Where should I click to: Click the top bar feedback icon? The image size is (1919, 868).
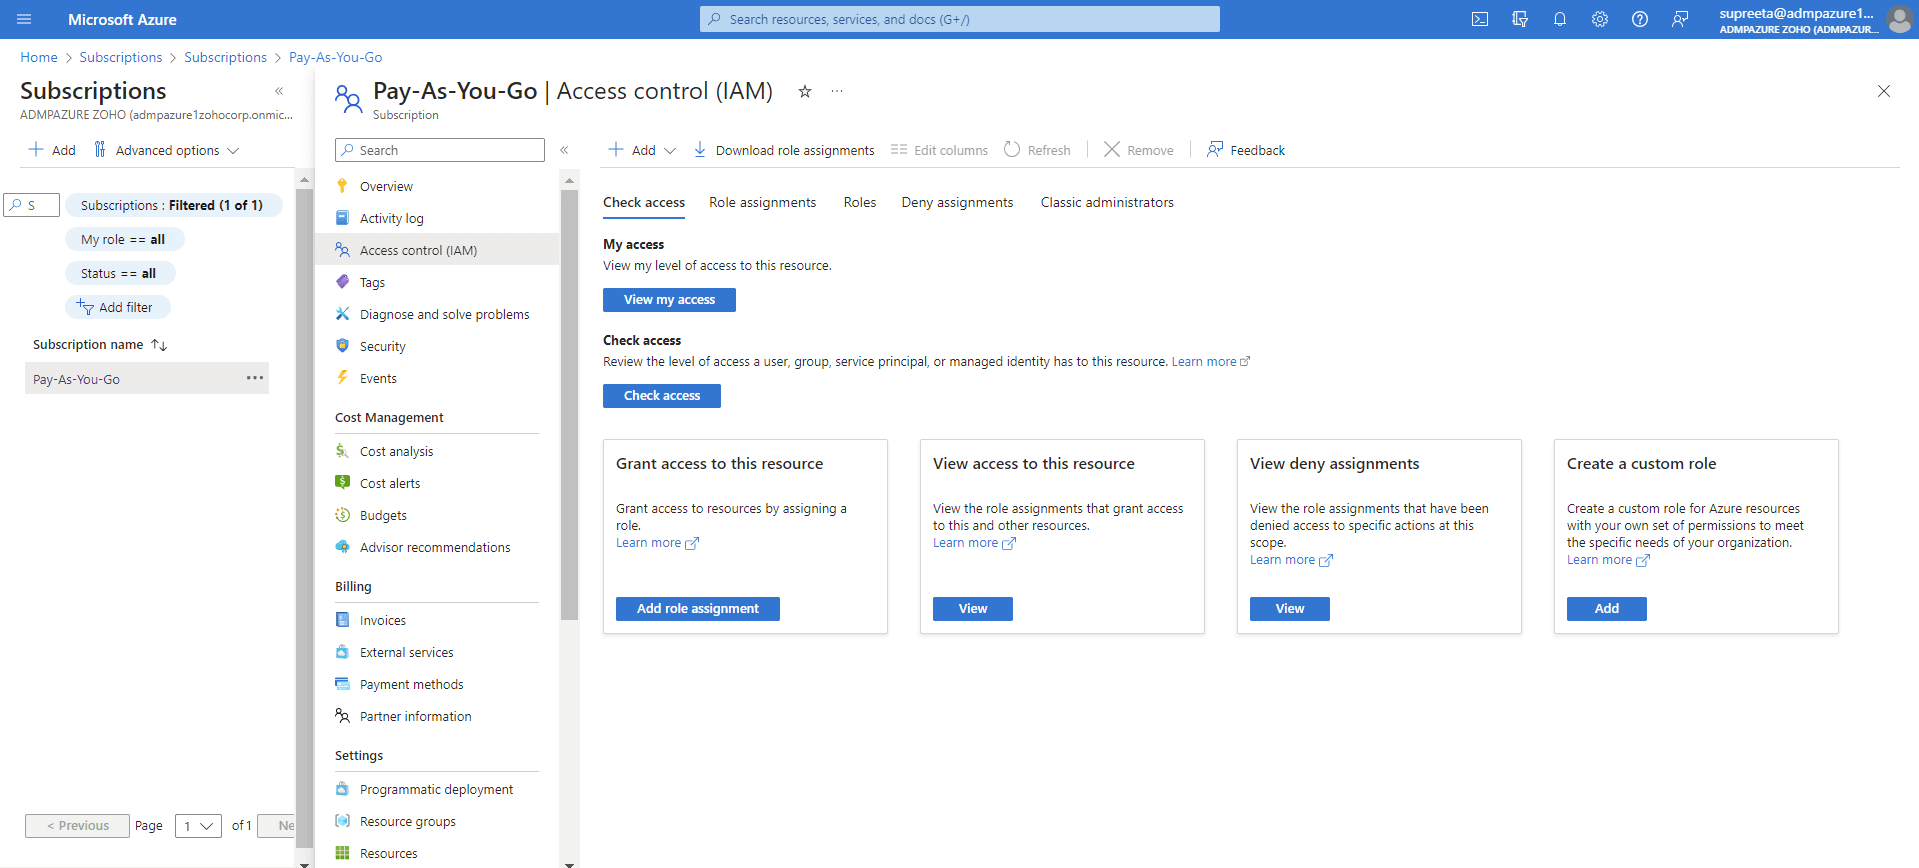(1680, 19)
